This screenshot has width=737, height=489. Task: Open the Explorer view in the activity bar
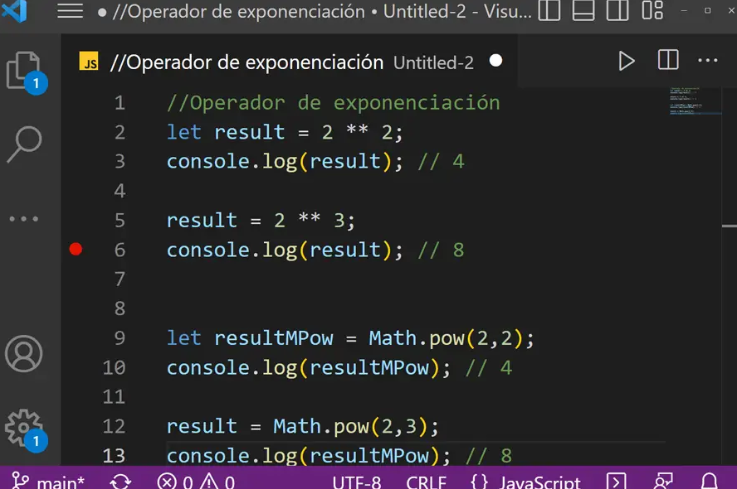pos(24,71)
